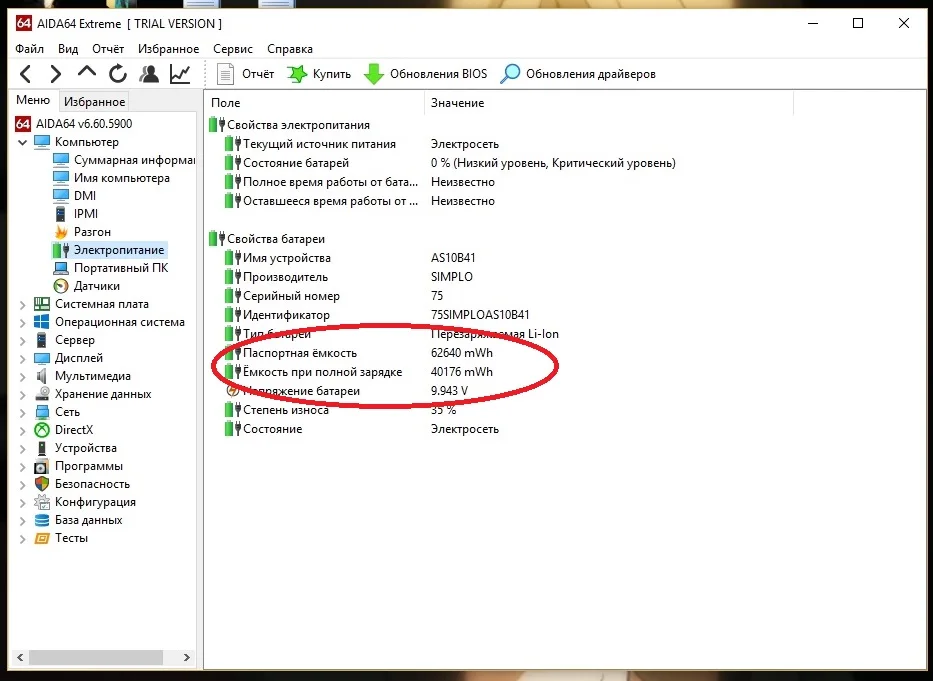933x681 pixels.
Task: Expand the Сервер tree node
Action: coord(23,340)
